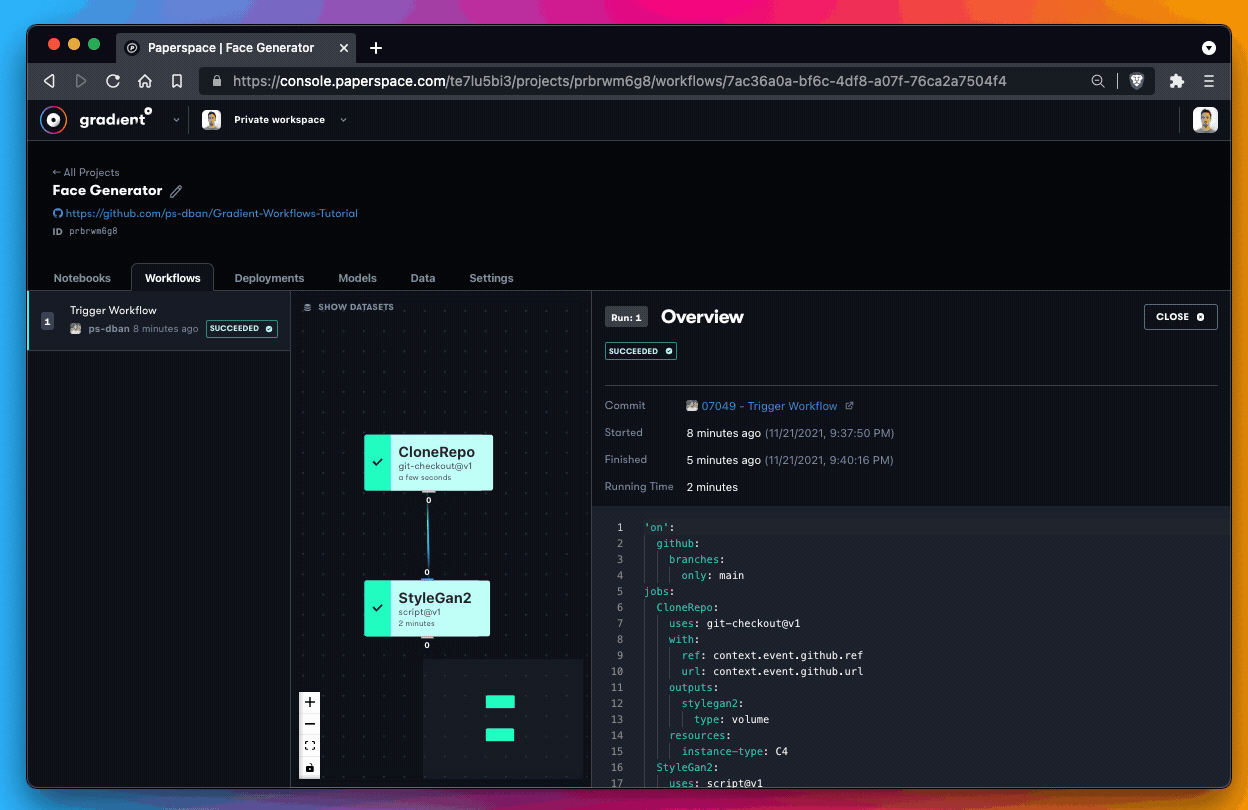Open the browser hamburger menu
The width and height of the screenshot is (1248, 810).
click(x=1209, y=81)
